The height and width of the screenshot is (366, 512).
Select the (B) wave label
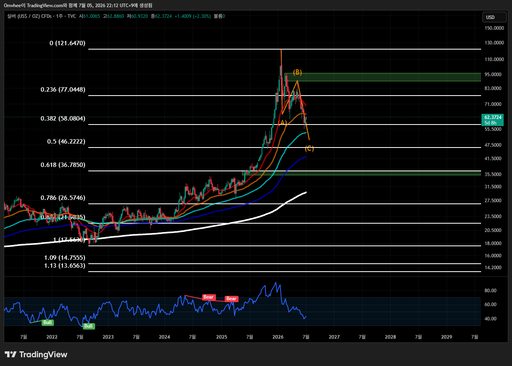point(297,72)
